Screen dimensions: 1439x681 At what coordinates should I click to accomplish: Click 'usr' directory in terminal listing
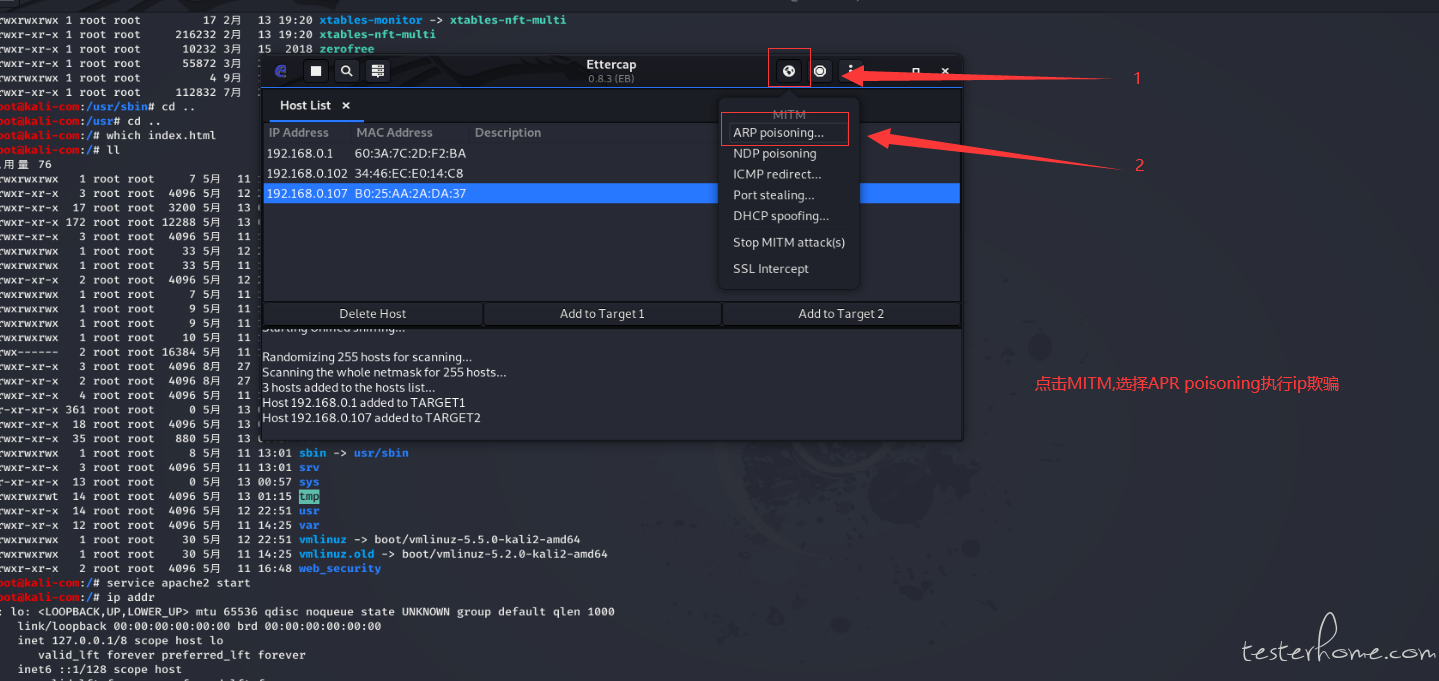tap(309, 511)
